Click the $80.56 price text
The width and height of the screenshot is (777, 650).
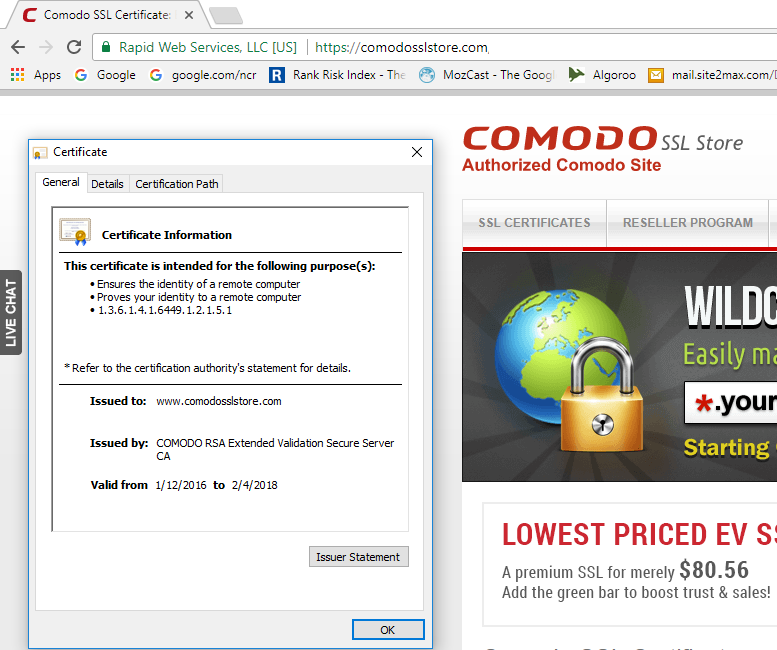[714, 570]
